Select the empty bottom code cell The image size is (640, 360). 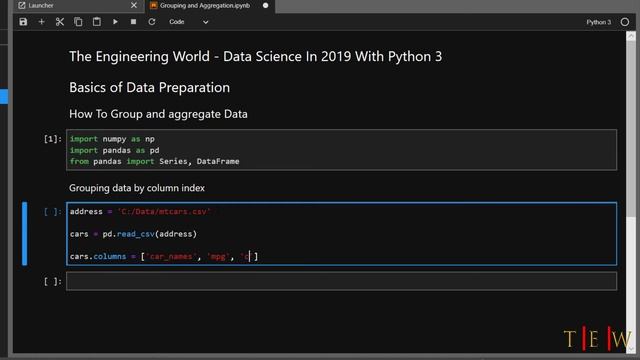tap(342, 281)
